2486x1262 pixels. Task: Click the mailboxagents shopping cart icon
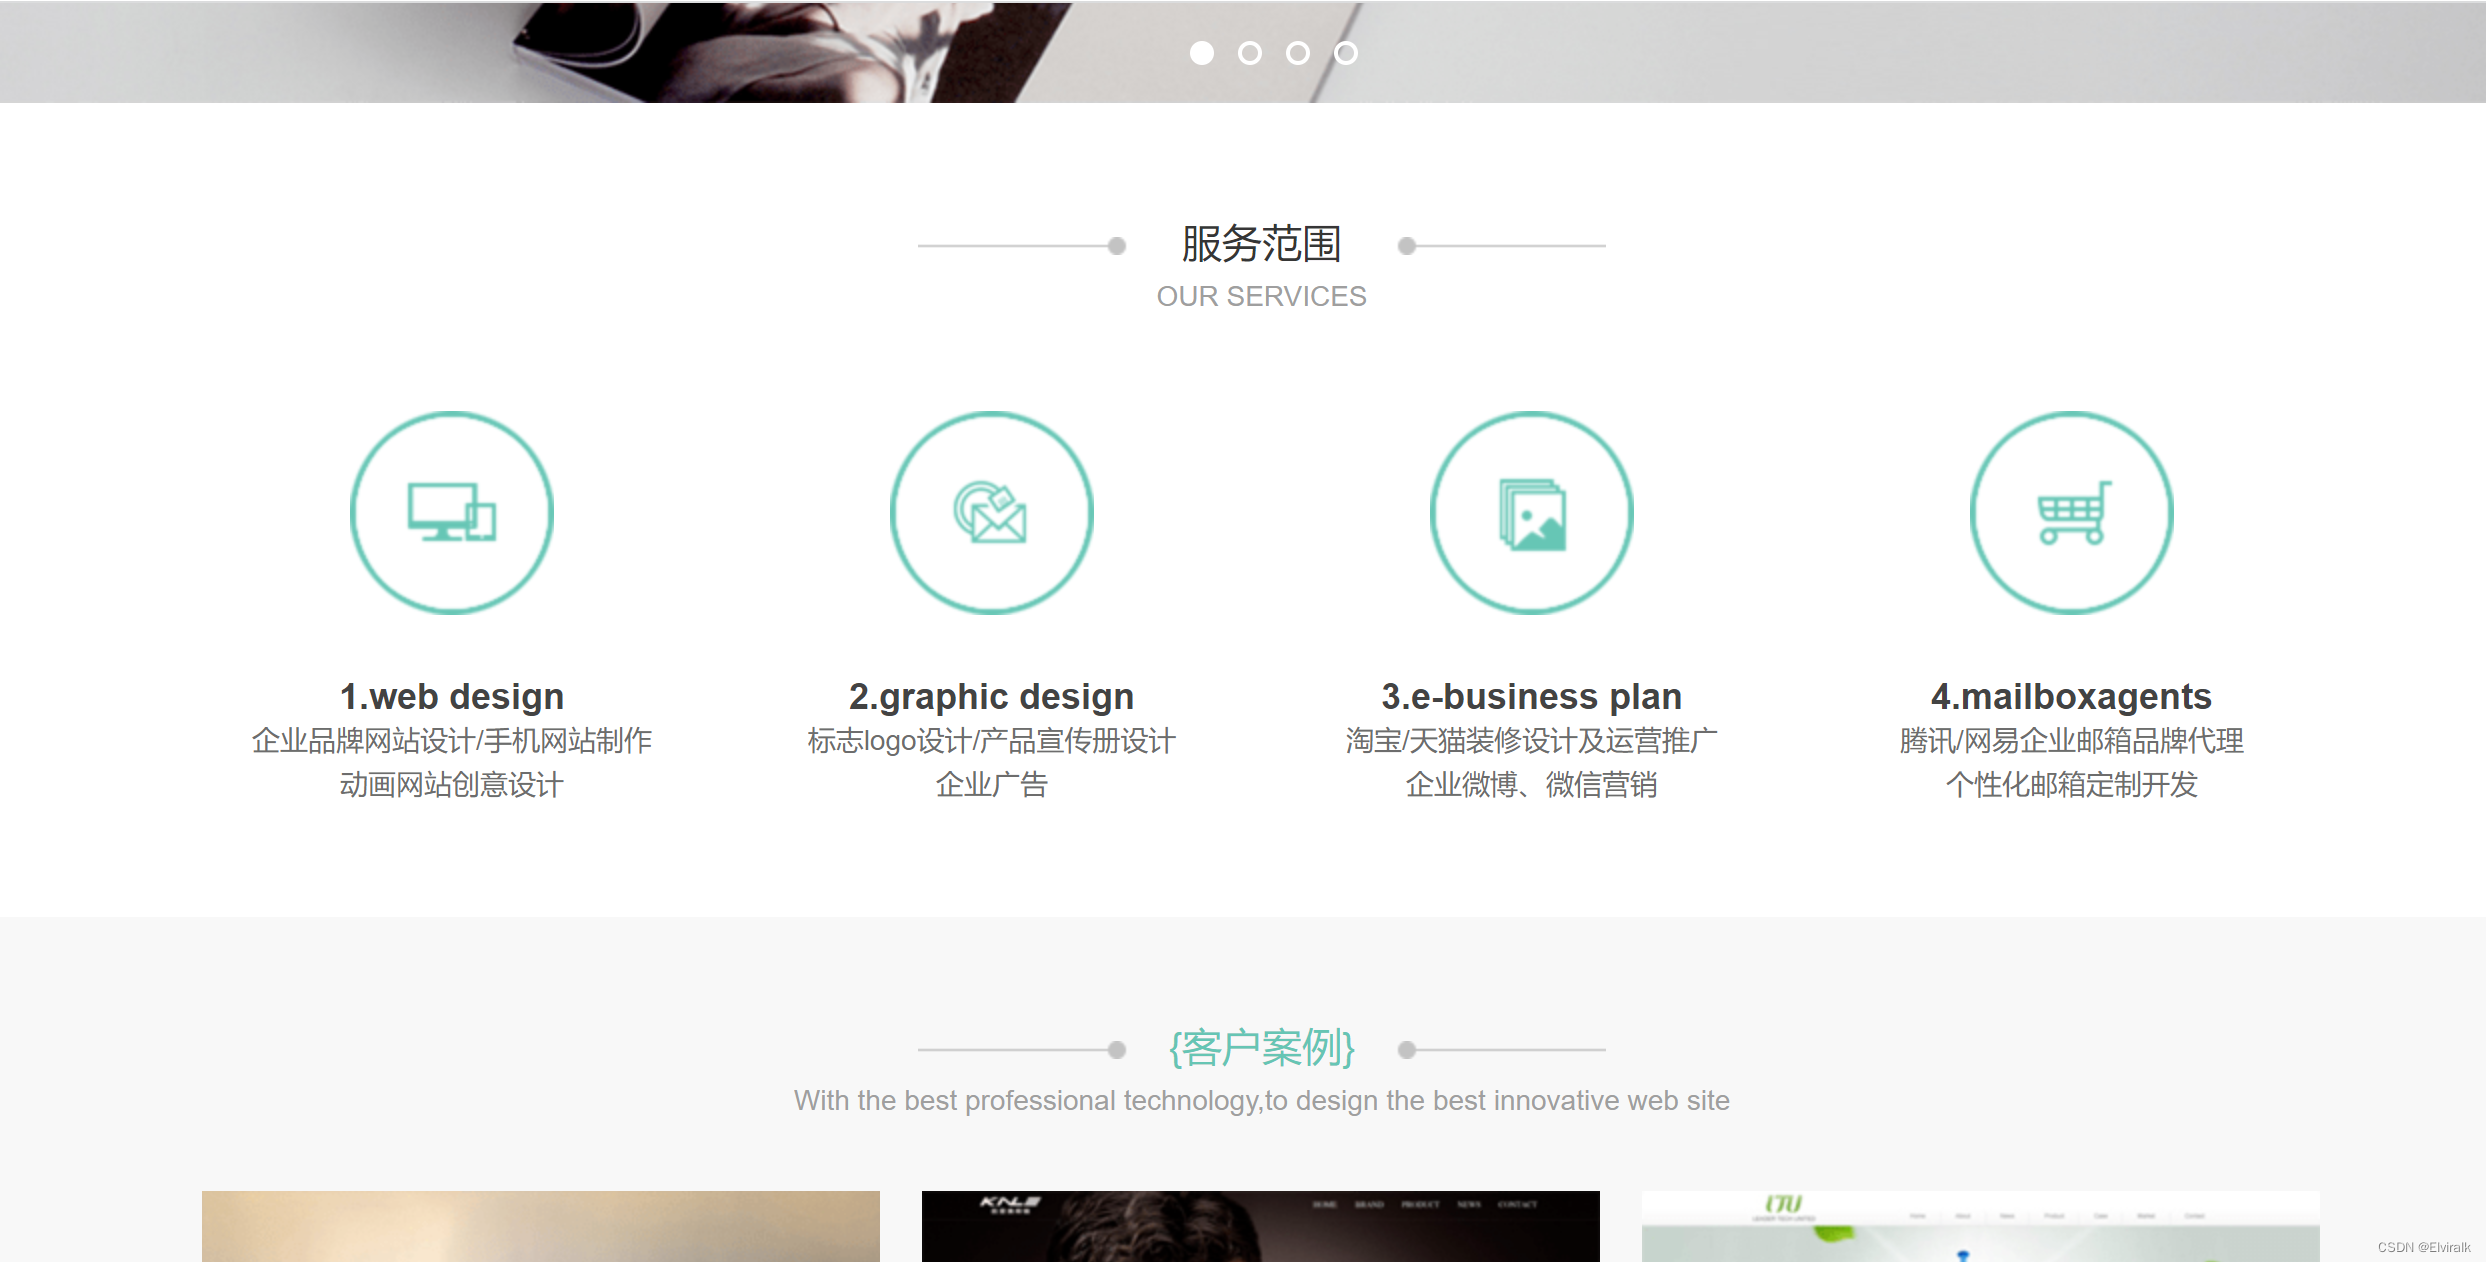(2073, 511)
